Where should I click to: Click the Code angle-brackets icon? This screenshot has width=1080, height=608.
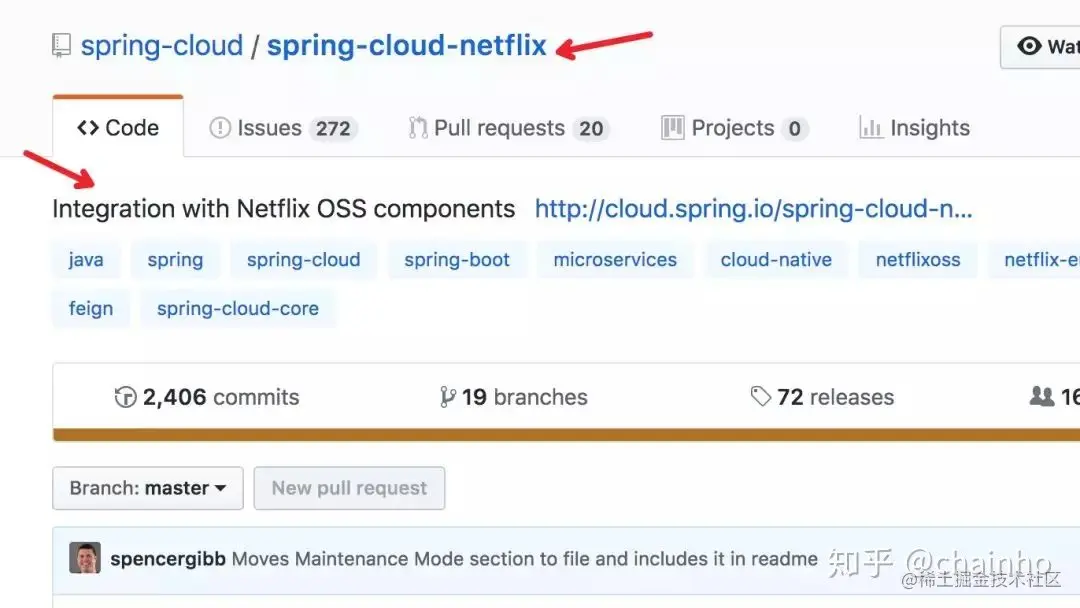[x=88, y=128]
